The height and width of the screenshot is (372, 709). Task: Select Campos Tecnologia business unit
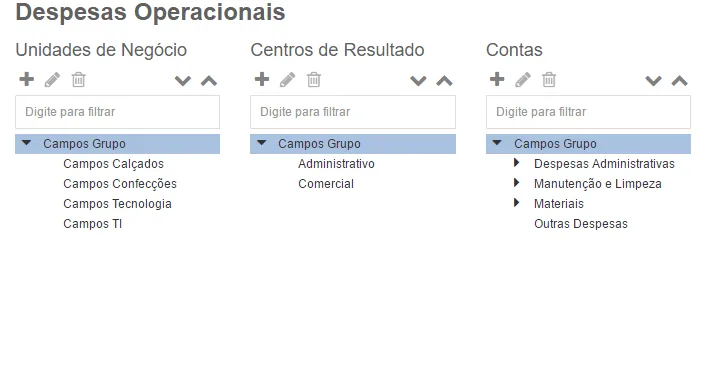118,204
